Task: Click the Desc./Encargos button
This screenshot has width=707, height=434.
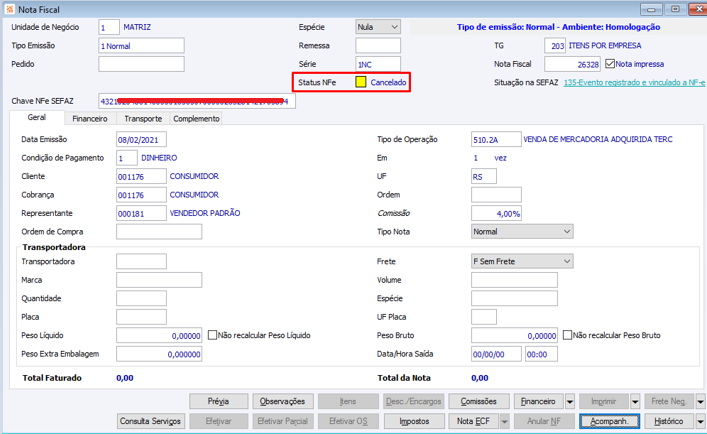Action: (414, 401)
